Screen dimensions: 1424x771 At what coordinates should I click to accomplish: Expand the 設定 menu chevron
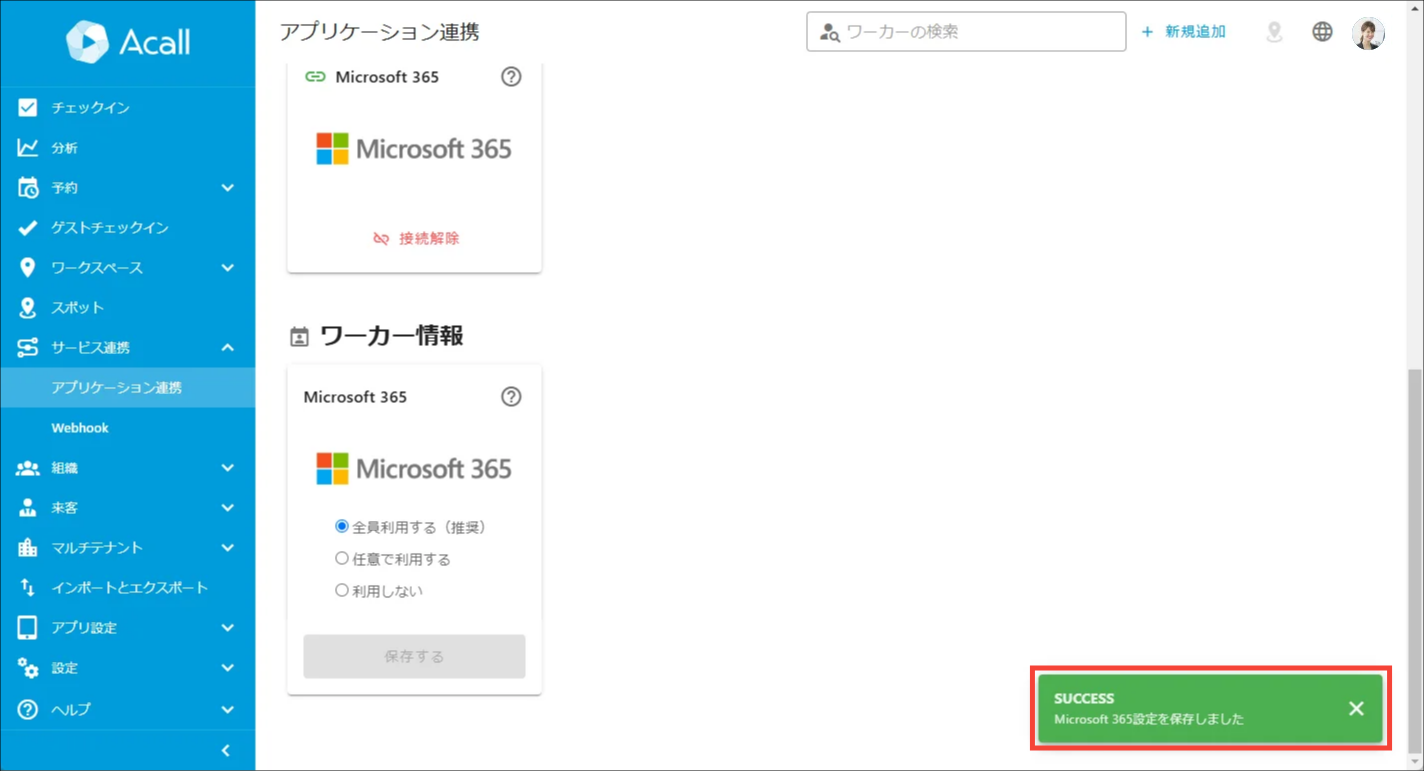point(228,667)
